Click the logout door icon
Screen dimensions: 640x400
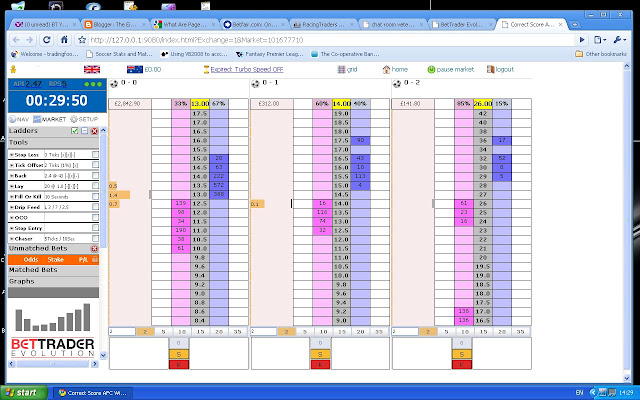tap(490, 69)
